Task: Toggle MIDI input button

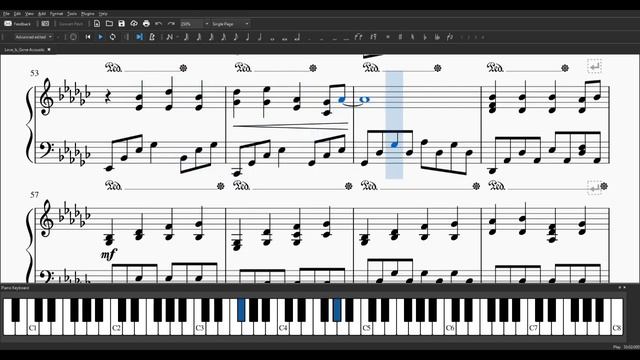Action: (x=73, y=37)
